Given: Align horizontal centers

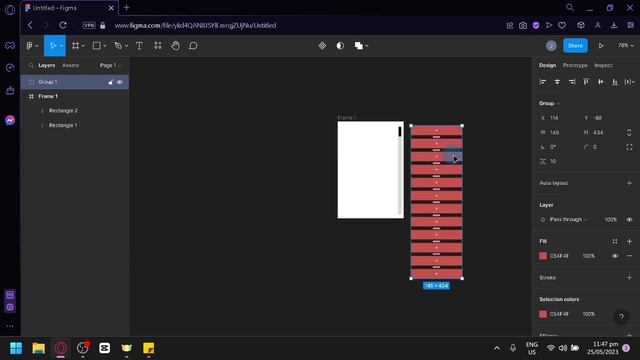Looking at the screenshot, I should (x=557, y=82).
